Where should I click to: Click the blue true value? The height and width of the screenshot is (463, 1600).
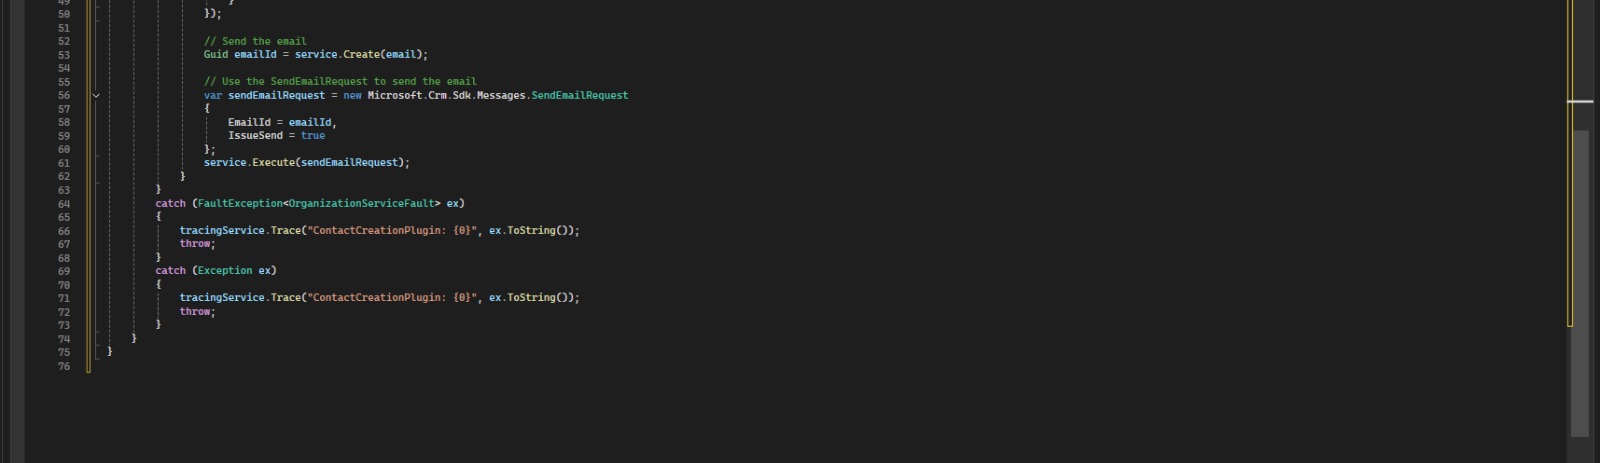(313, 136)
